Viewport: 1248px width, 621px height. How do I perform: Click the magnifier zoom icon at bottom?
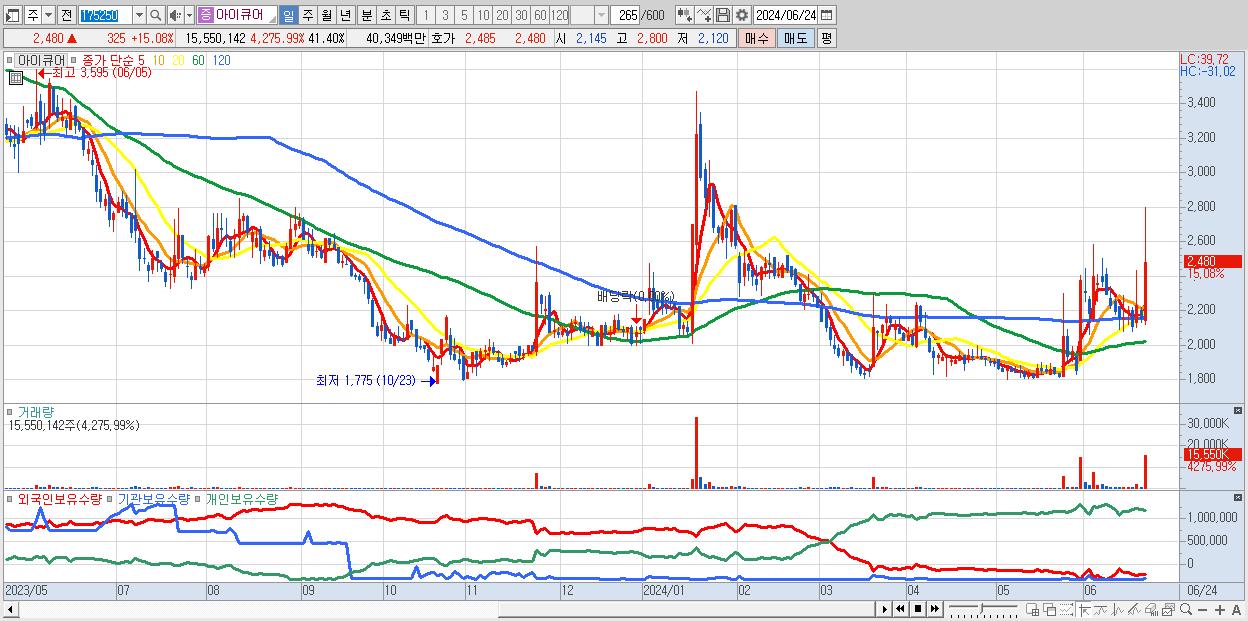coord(1186,609)
